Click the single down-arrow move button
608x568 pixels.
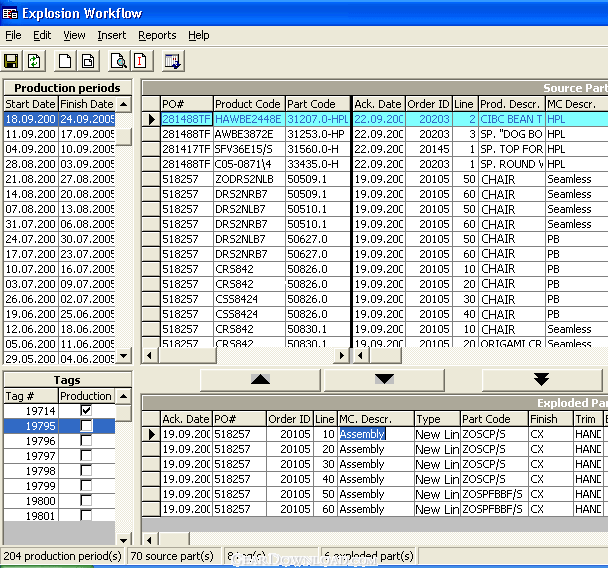pos(384,380)
